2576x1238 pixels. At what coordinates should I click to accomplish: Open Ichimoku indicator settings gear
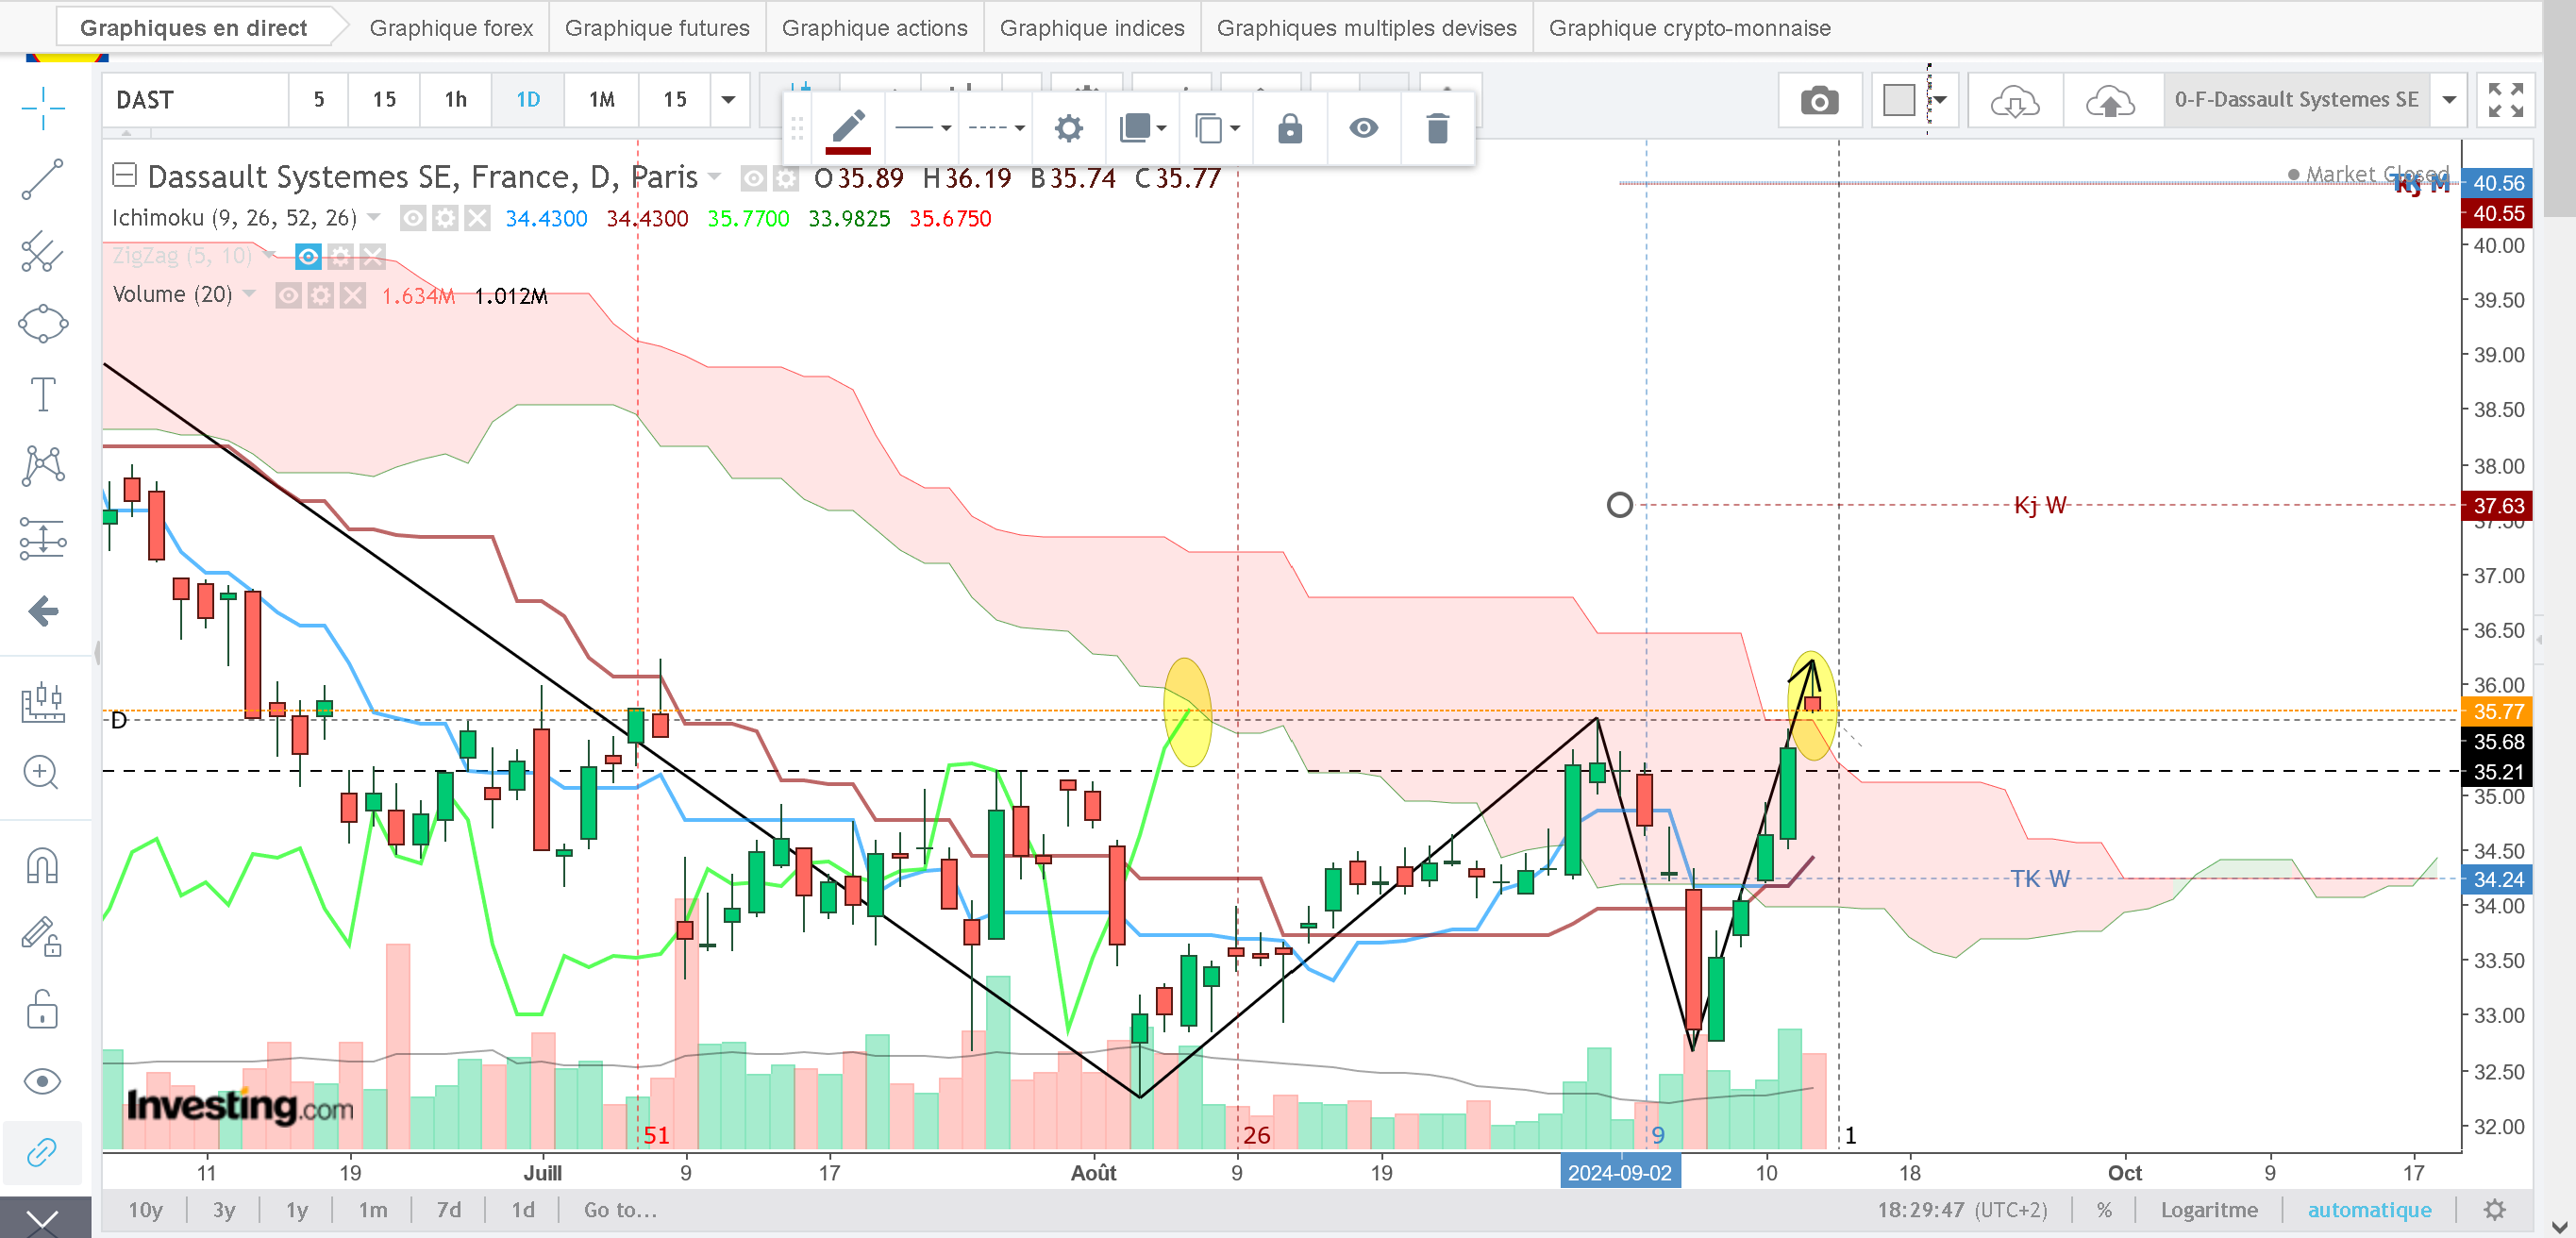(x=445, y=218)
